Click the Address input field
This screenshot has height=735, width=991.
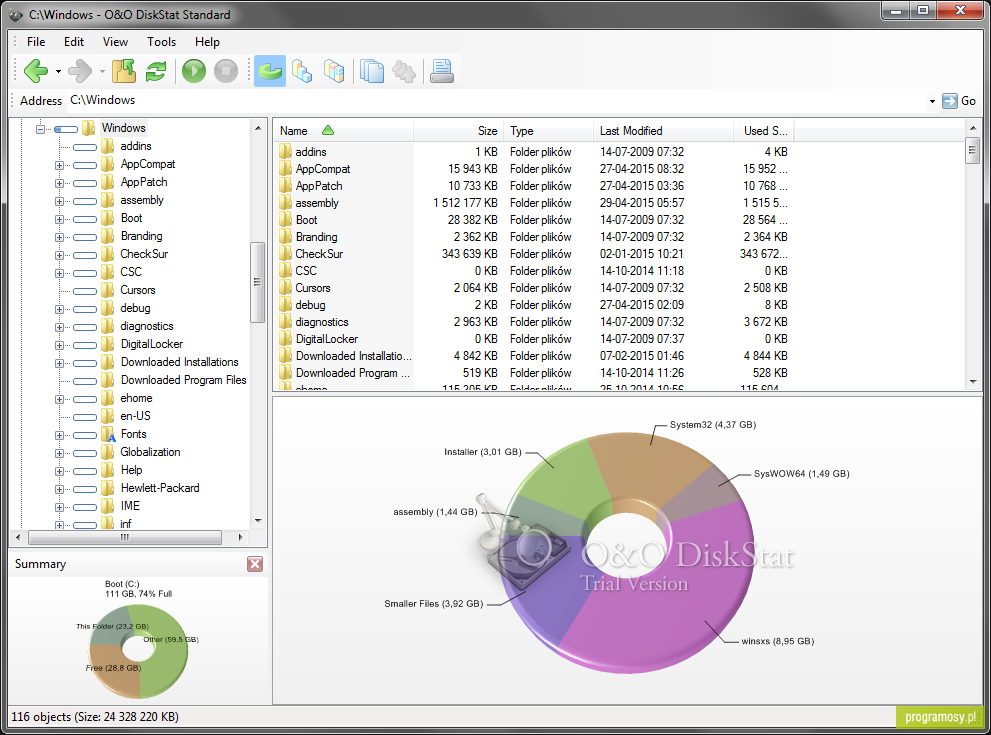pyautogui.click(x=496, y=100)
